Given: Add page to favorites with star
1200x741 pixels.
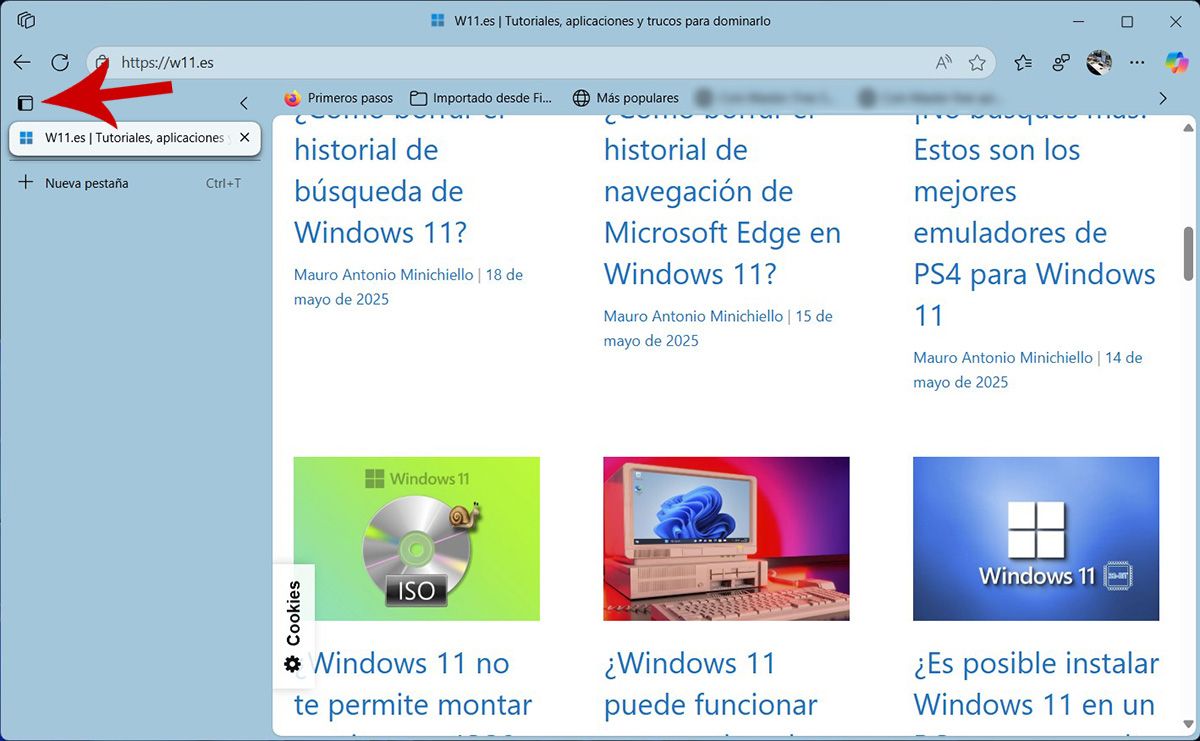Looking at the screenshot, I should point(977,62).
